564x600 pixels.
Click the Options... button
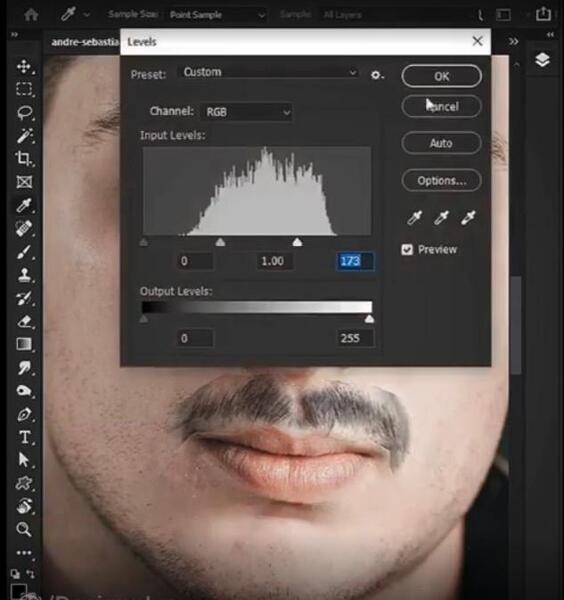click(441, 180)
